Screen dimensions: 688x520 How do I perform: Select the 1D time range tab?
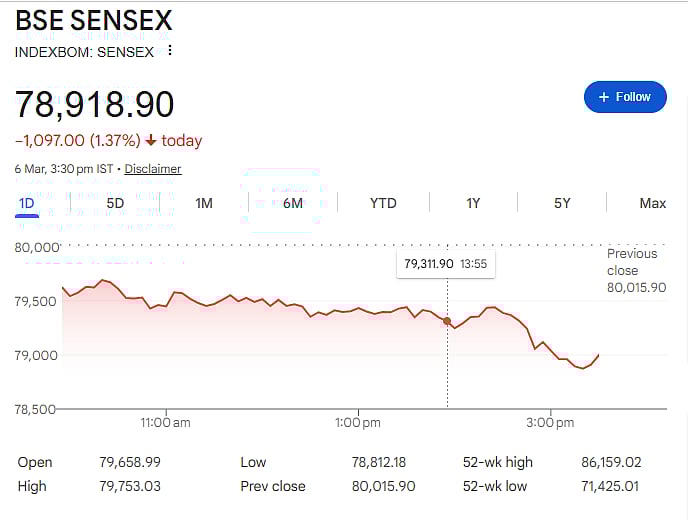pos(27,203)
